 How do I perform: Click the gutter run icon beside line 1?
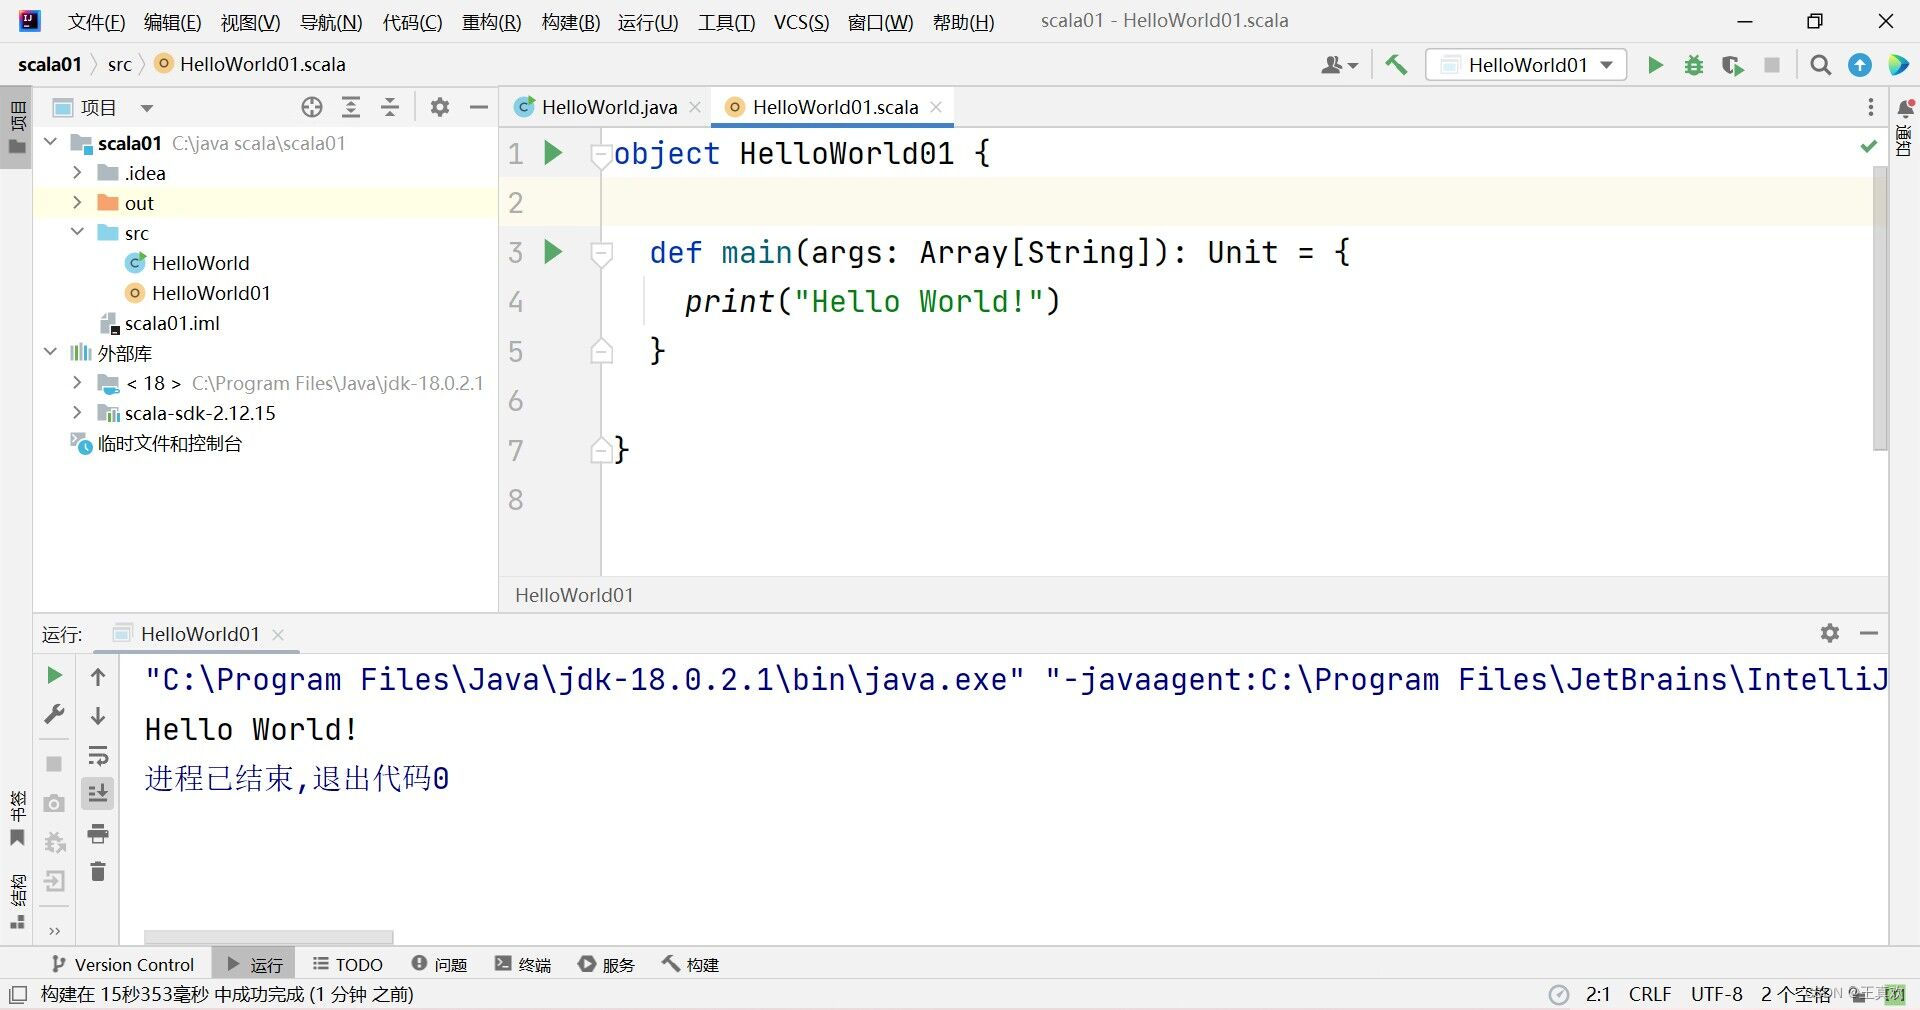[x=554, y=153]
